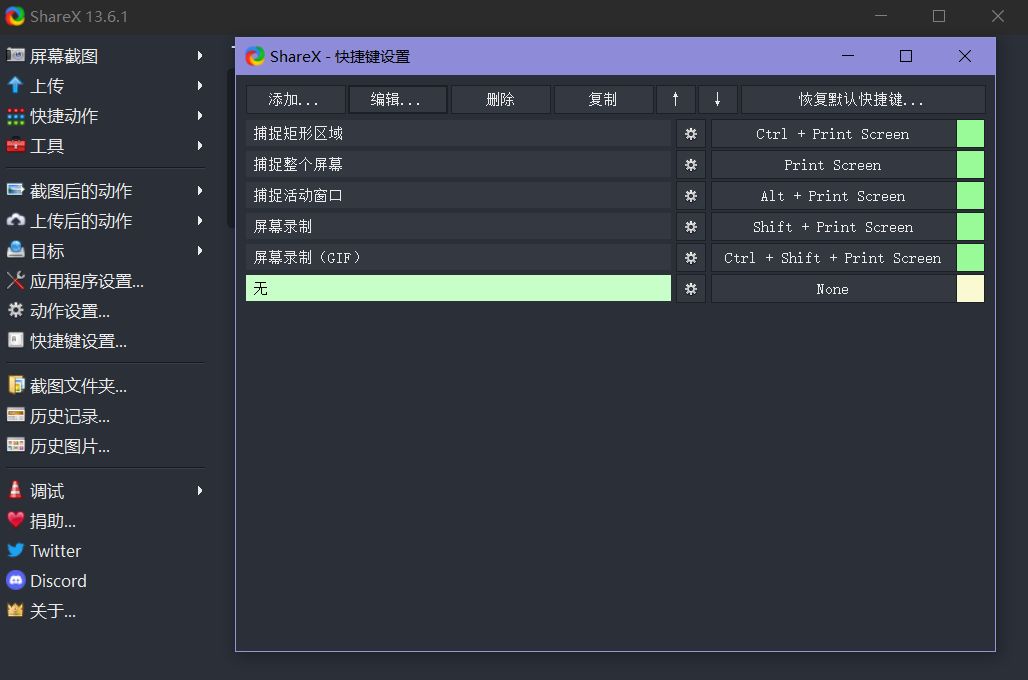The image size is (1028, 680).
Task: Open gear settings for 捕捉活动窗口 hotkey
Action: coord(690,195)
